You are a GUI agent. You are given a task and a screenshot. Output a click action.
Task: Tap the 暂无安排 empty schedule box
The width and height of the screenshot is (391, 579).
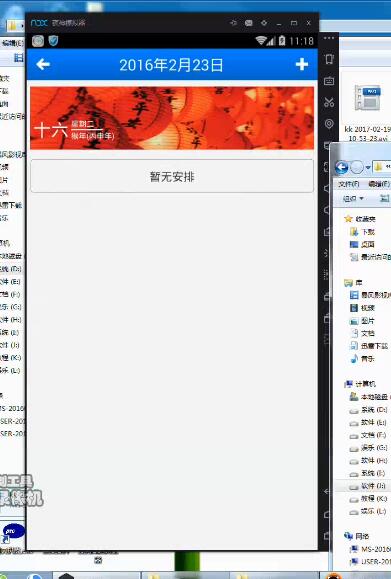pyautogui.click(x=172, y=176)
